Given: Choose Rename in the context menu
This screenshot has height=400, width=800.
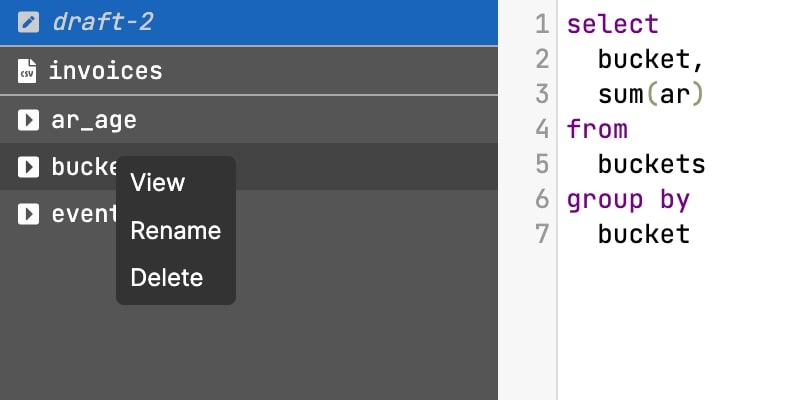Looking at the screenshot, I should (176, 231).
